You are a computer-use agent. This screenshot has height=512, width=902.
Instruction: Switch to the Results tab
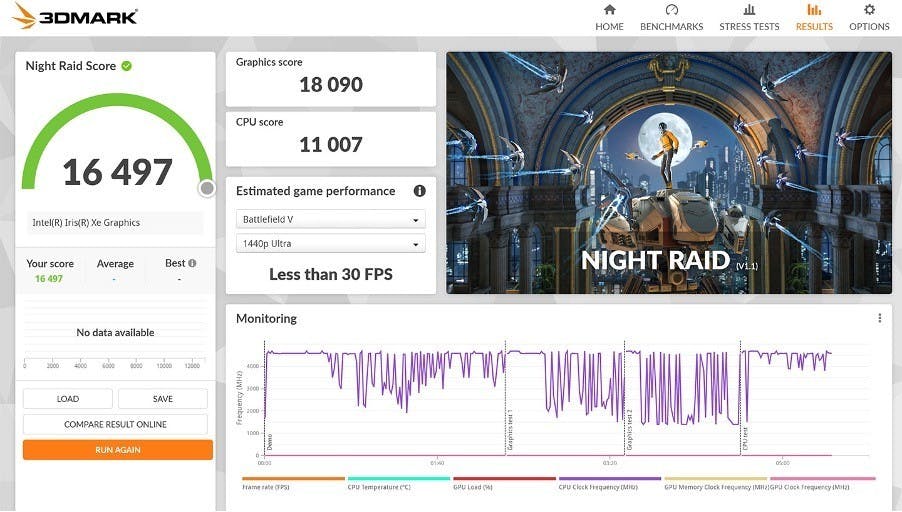coord(814,17)
